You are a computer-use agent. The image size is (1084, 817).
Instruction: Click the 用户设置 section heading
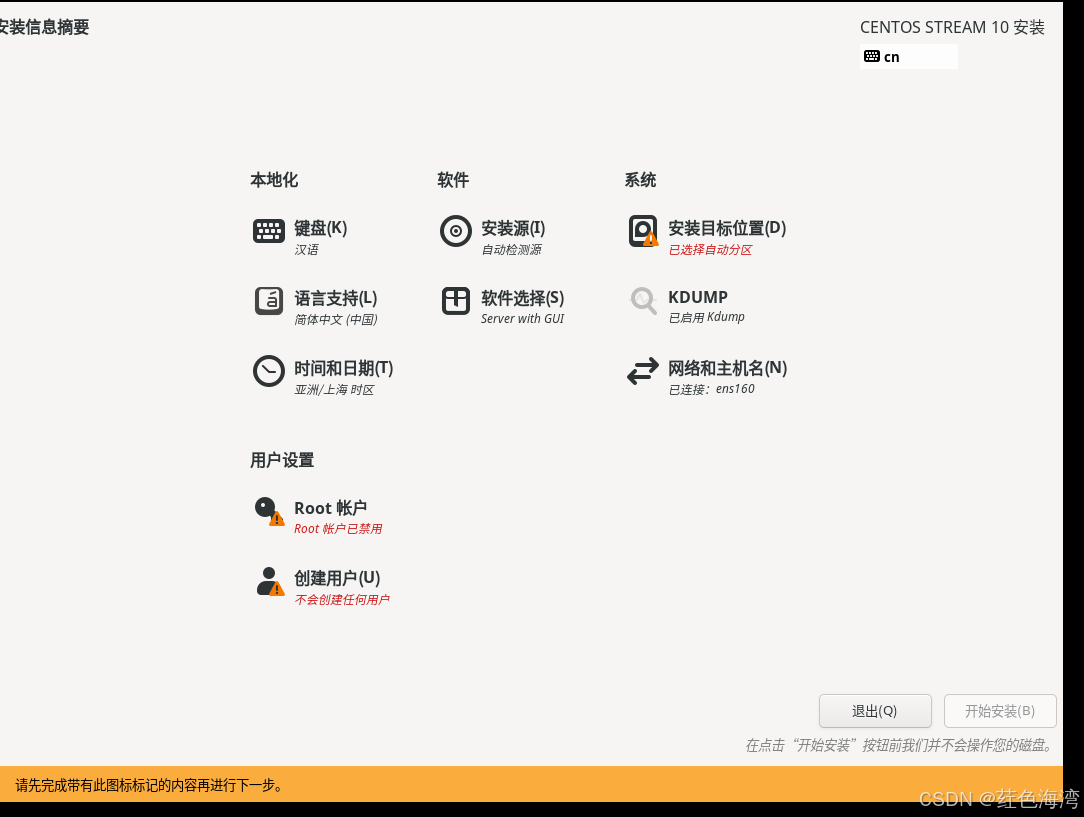tap(282, 460)
